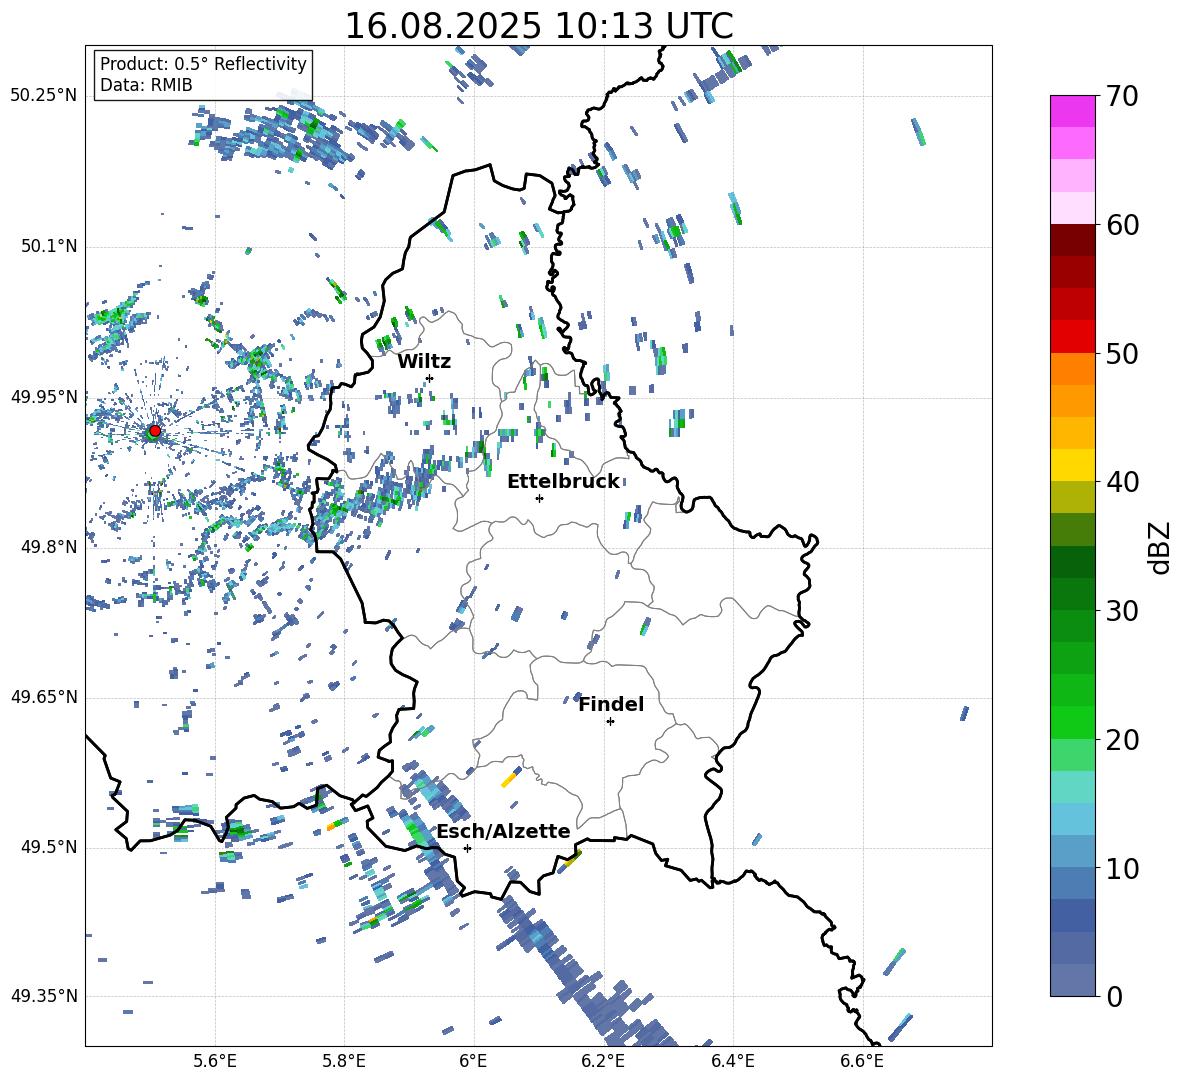Click the Esch/Alzette city label
The width and height of the screenshot is (1184, 1081).
click(503, 831)
